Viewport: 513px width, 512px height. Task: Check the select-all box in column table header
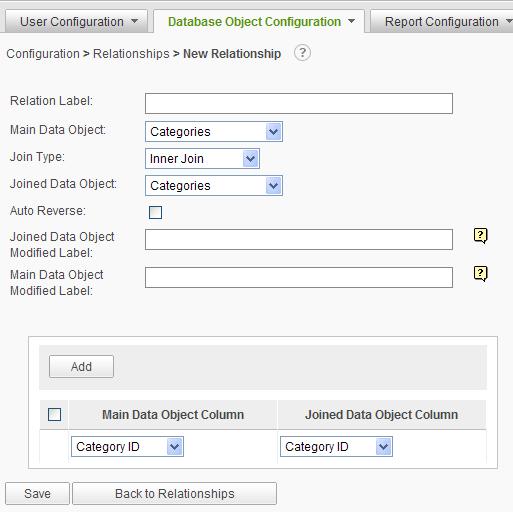[54, 414]
